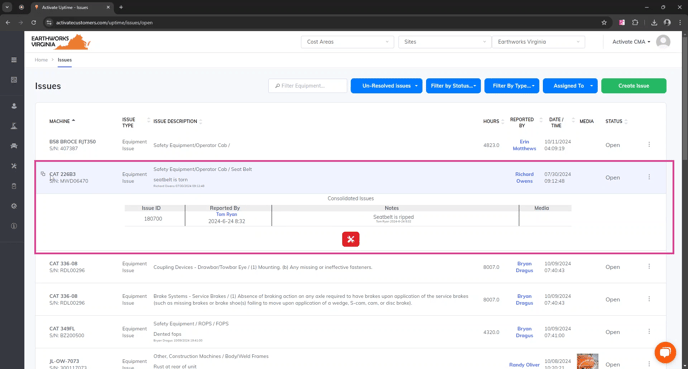Open the person icon in the sidebar

click(14, 106)
